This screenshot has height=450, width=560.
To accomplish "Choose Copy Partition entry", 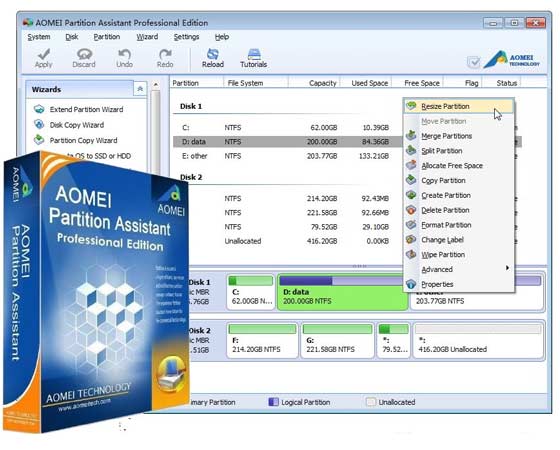I will point(459,180).
